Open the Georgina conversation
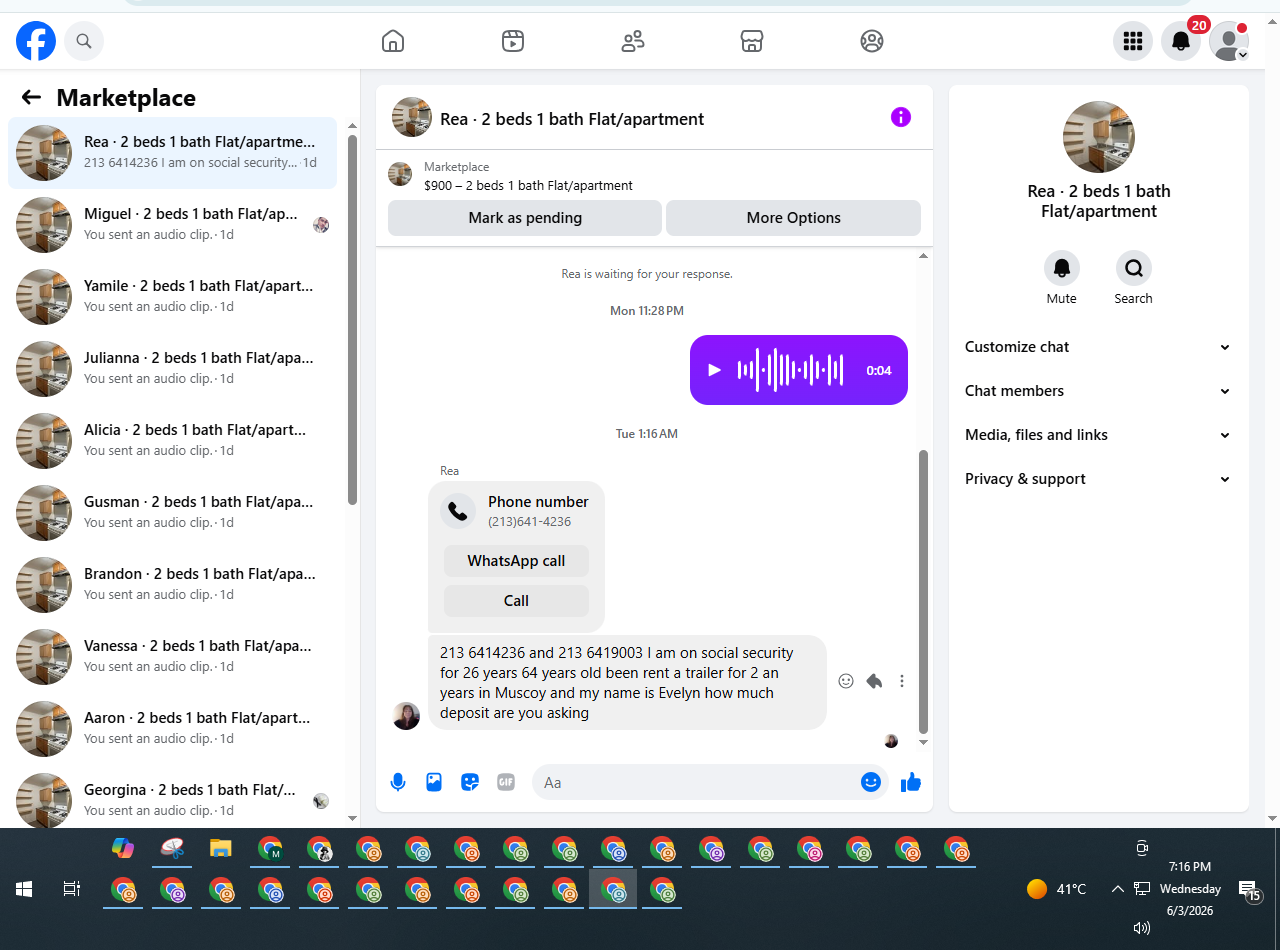 pyautogui.click(x=172, y=798)
